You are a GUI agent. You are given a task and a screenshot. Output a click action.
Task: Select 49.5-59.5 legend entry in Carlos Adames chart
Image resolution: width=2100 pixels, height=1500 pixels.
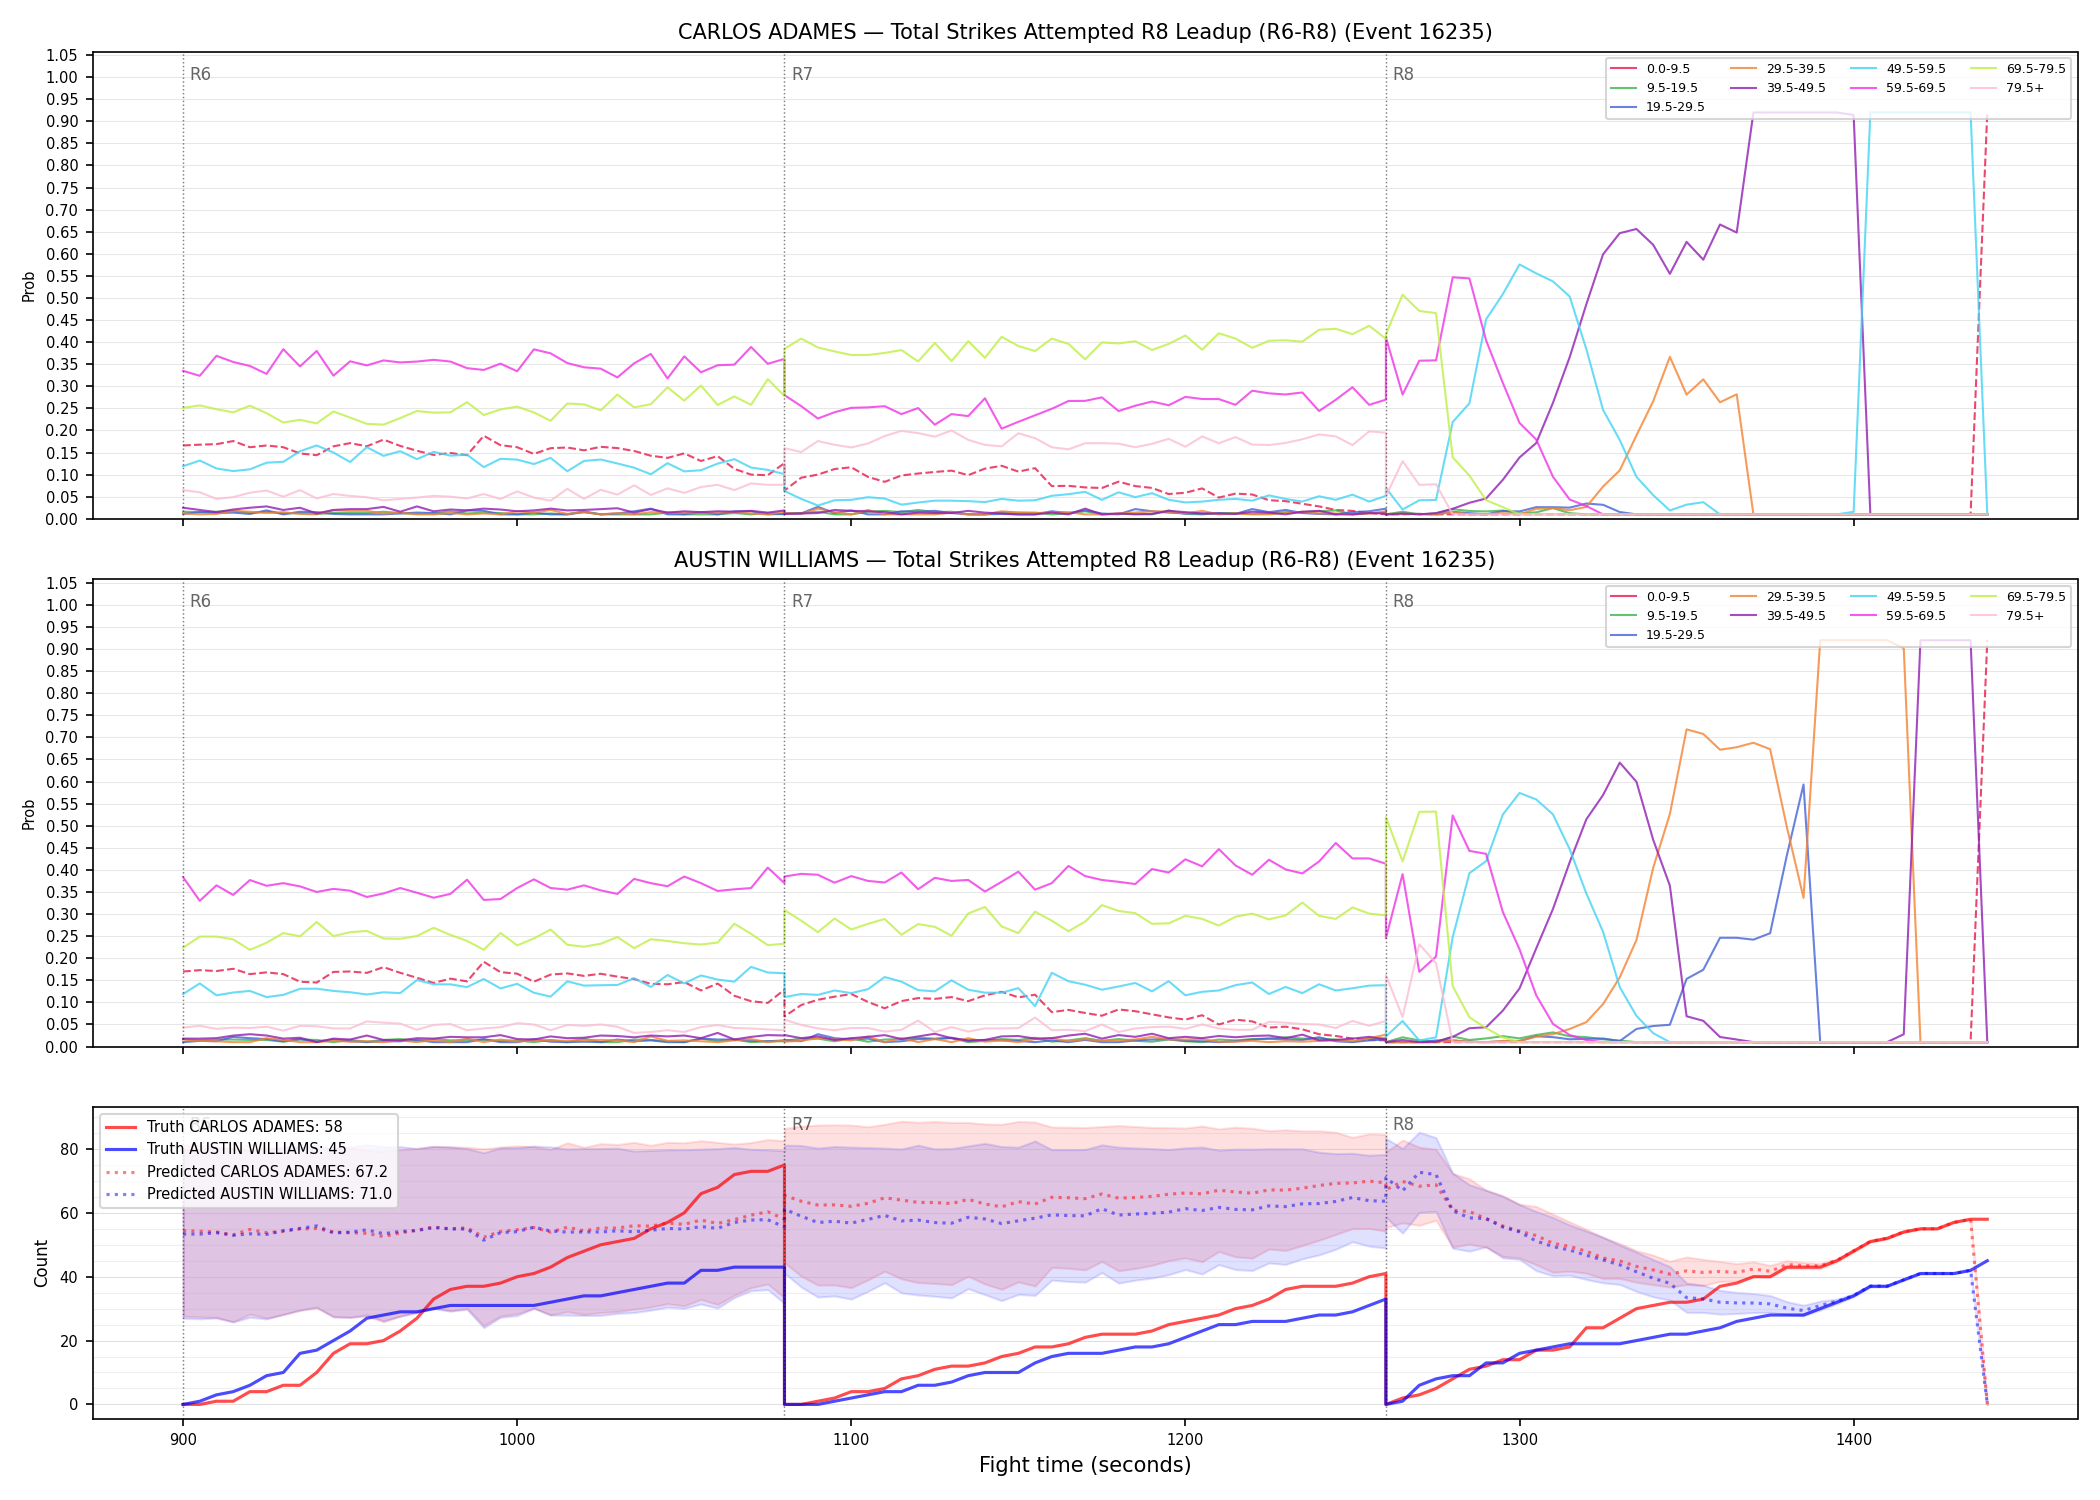coord(1898,69)
